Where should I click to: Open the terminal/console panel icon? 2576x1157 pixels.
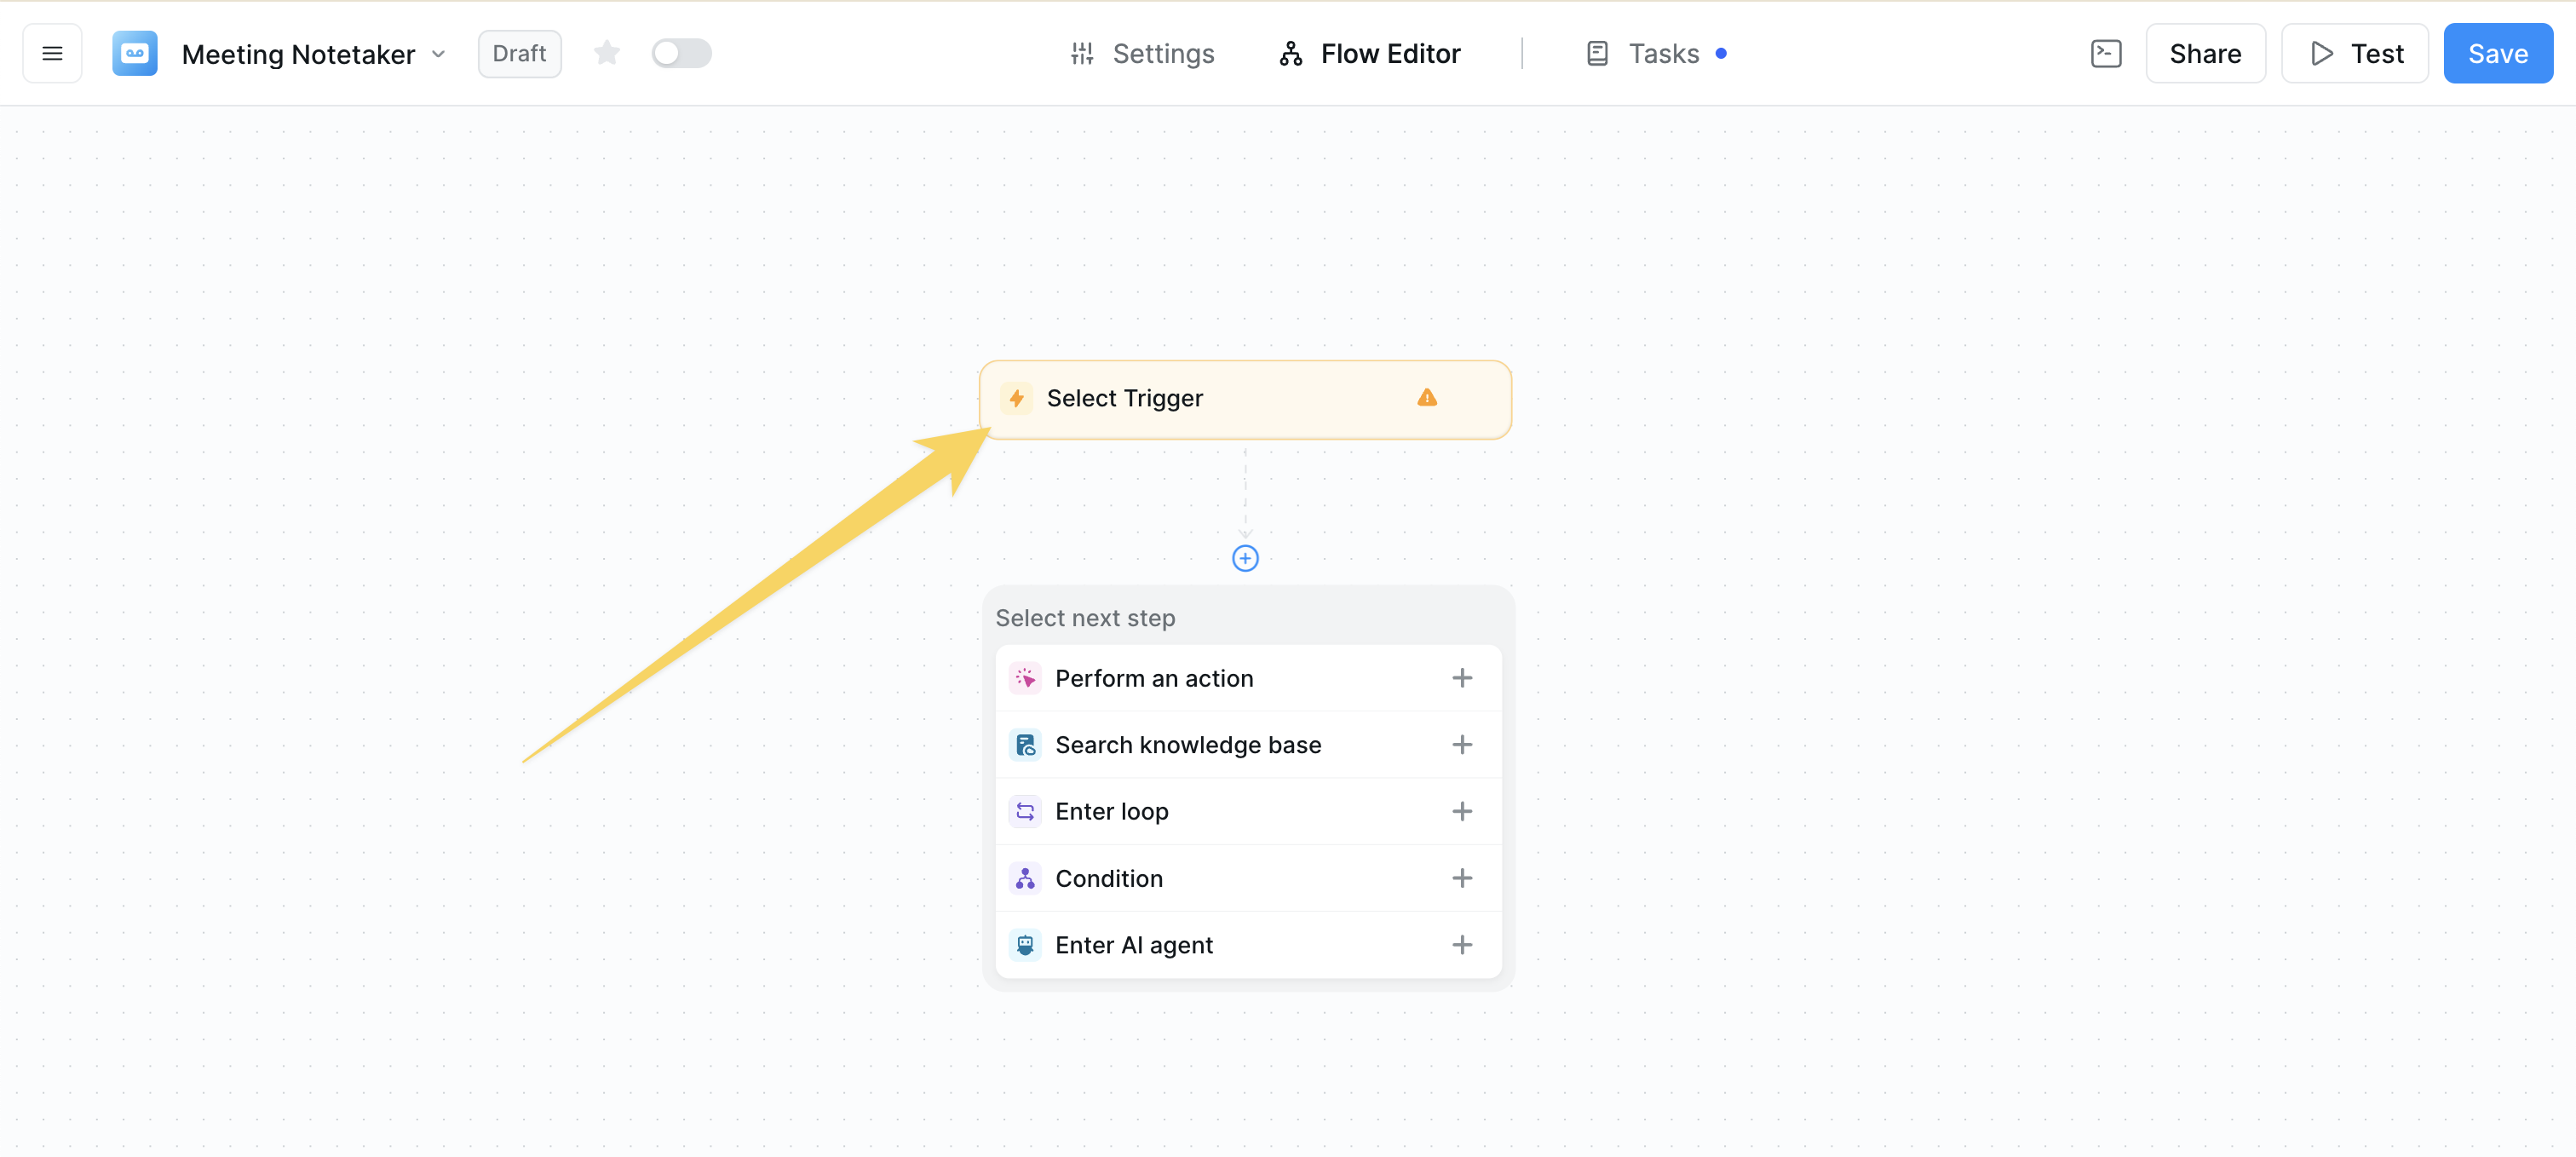2105,53
